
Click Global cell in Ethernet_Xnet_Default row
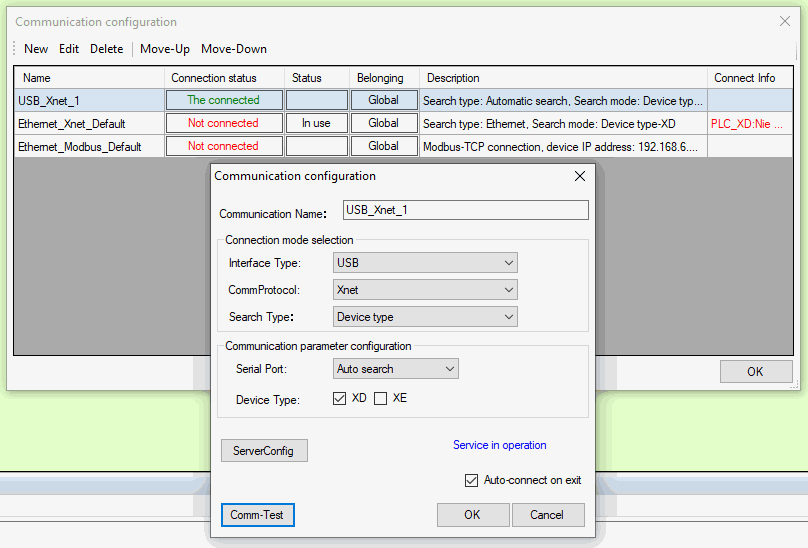(x=384, y=123)
